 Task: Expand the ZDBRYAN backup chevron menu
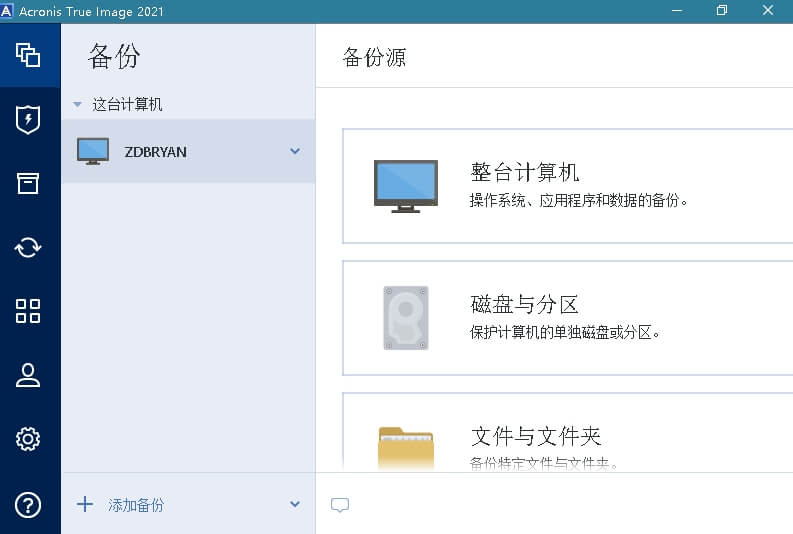point(295,151)
